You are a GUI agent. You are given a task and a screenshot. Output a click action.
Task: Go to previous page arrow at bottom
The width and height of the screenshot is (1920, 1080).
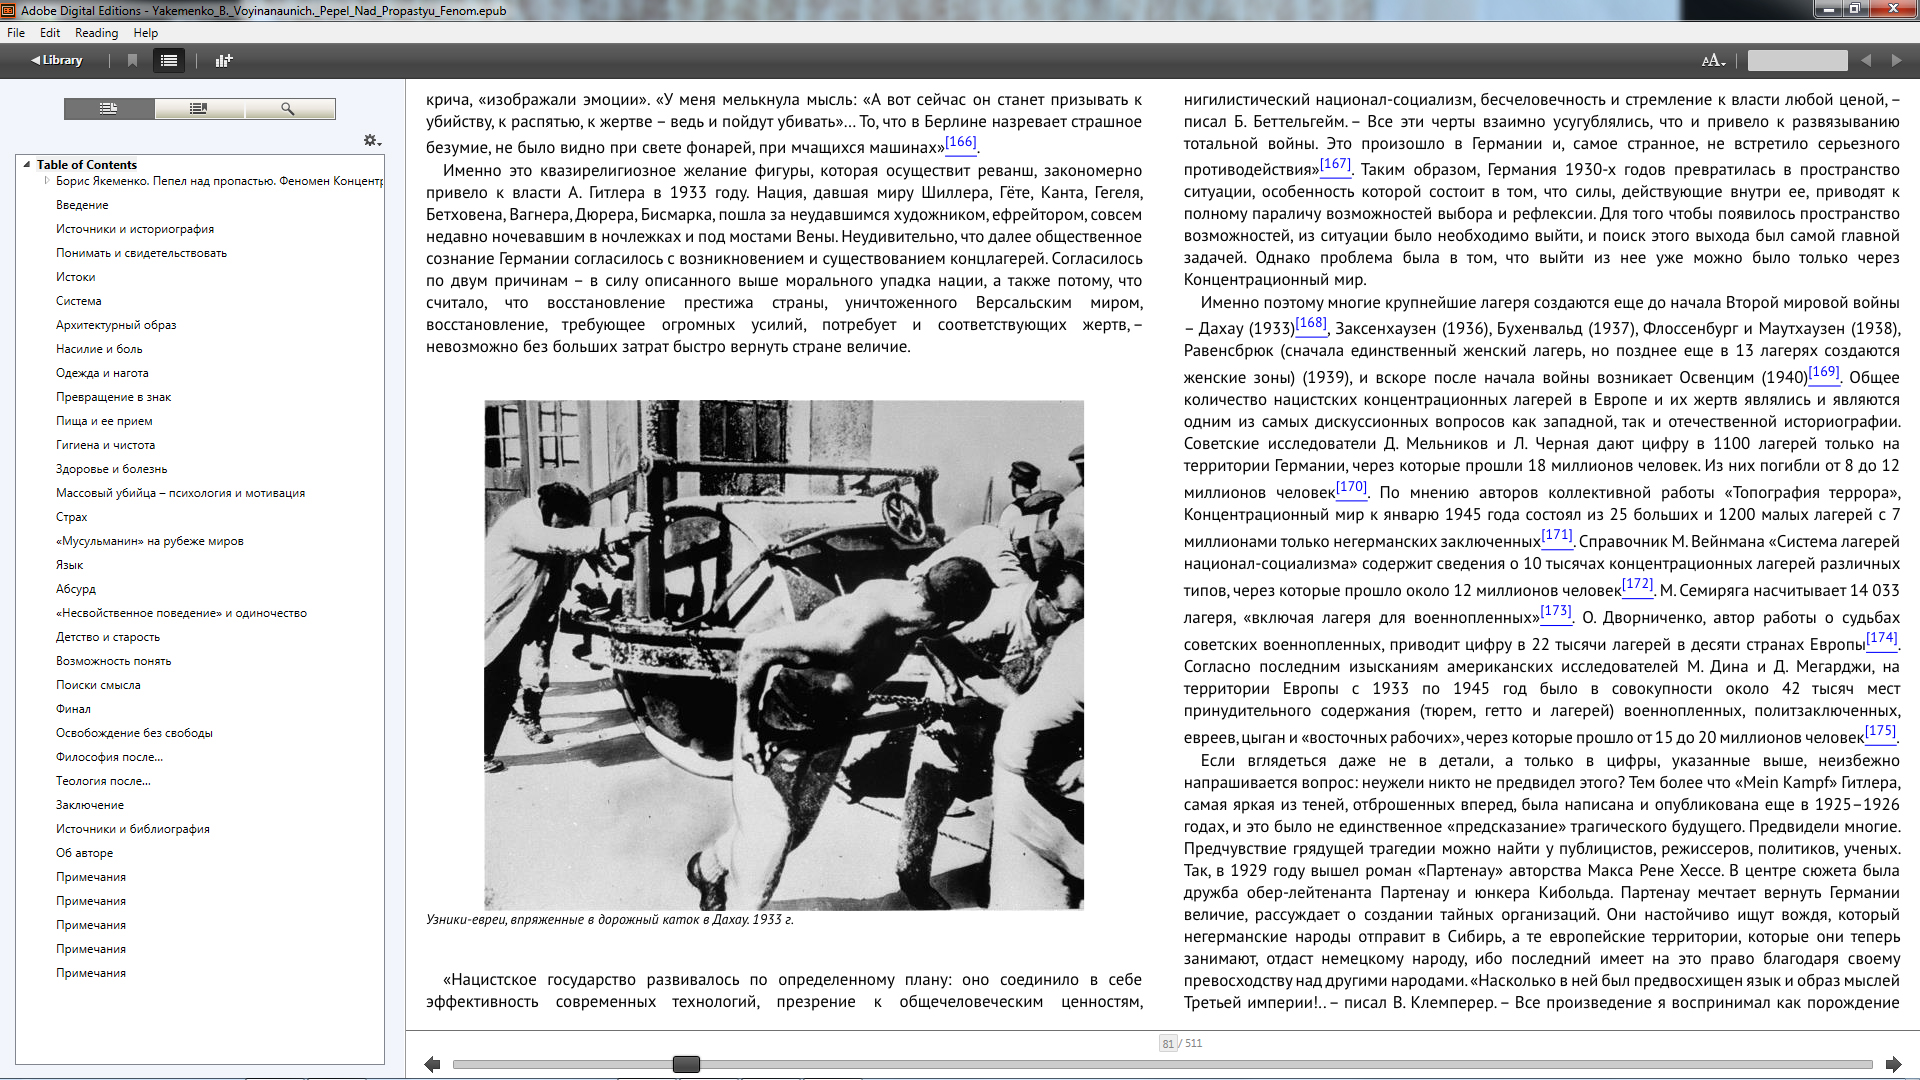click(x=432, y=1064)
